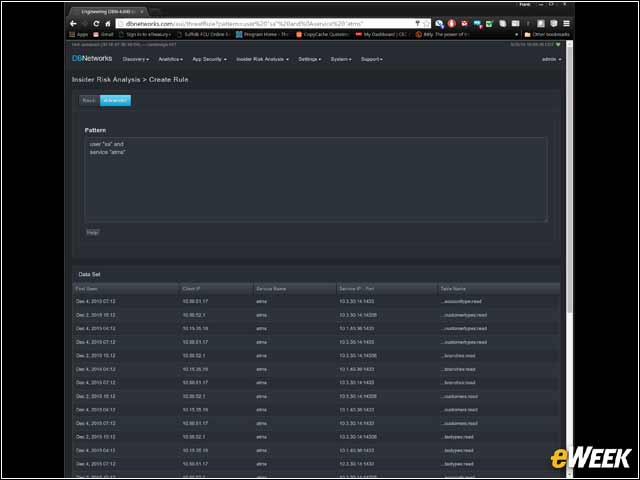
Task: Click the Help button below Pattern box
Action: 93,232
